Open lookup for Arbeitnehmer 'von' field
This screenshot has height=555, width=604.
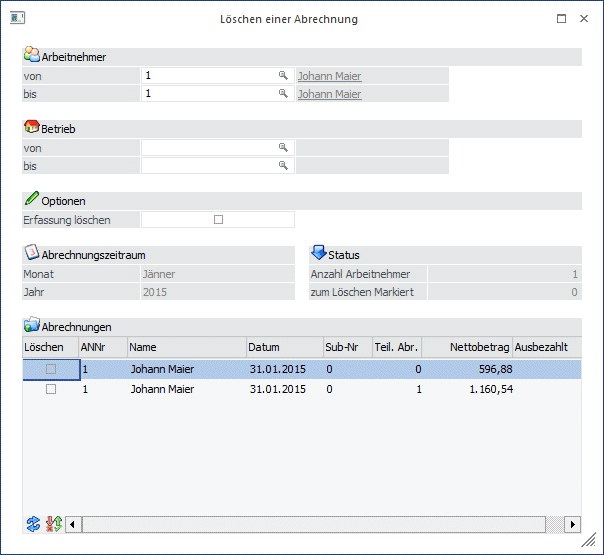point(283,76)
